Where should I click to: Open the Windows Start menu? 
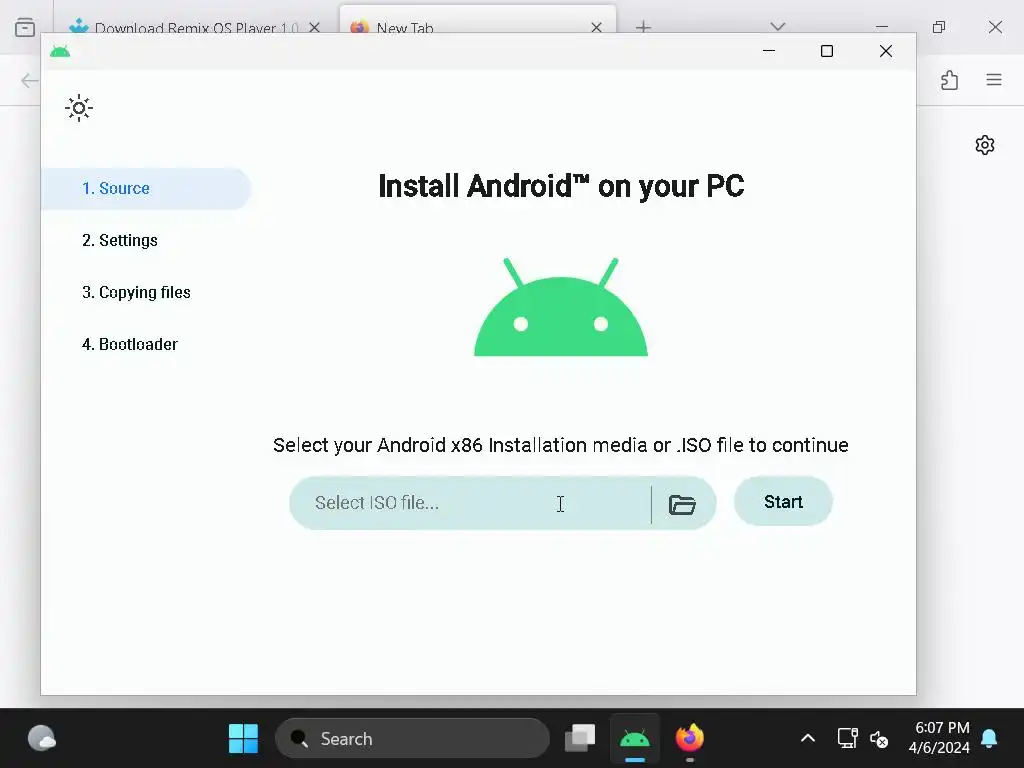pyautogui.click(x=244, y=739)
